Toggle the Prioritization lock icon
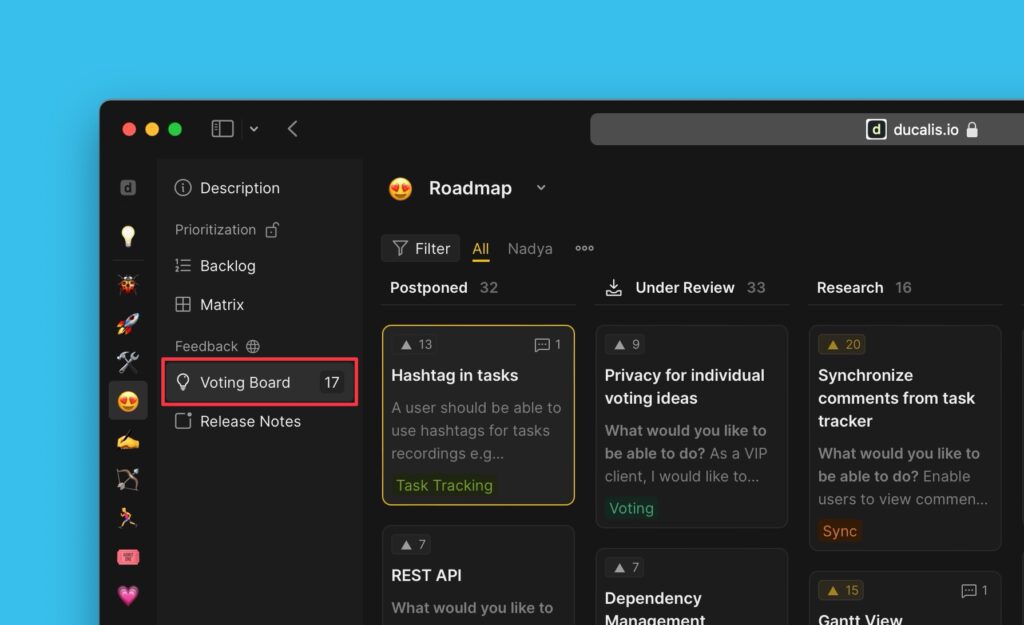Viewport: 1024px width, 625px height. coord(272,230)
